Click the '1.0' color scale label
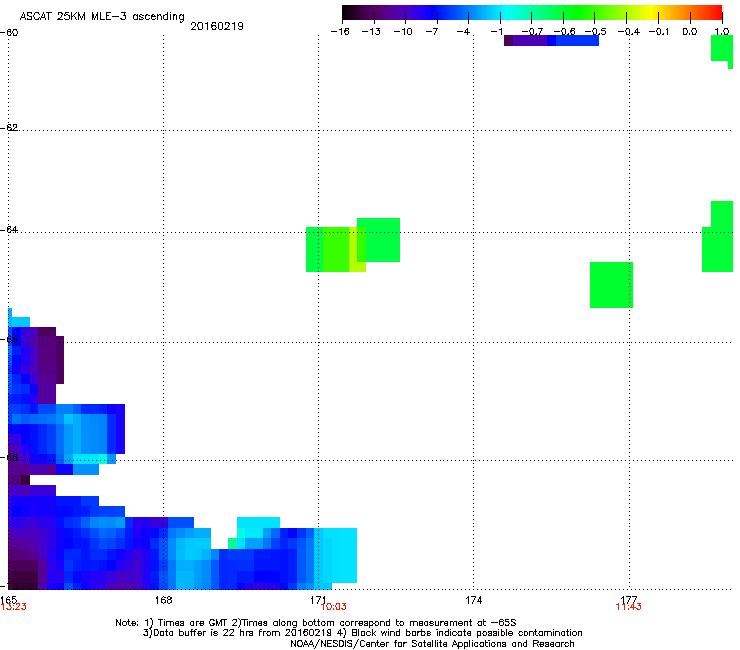 (722, 32)
